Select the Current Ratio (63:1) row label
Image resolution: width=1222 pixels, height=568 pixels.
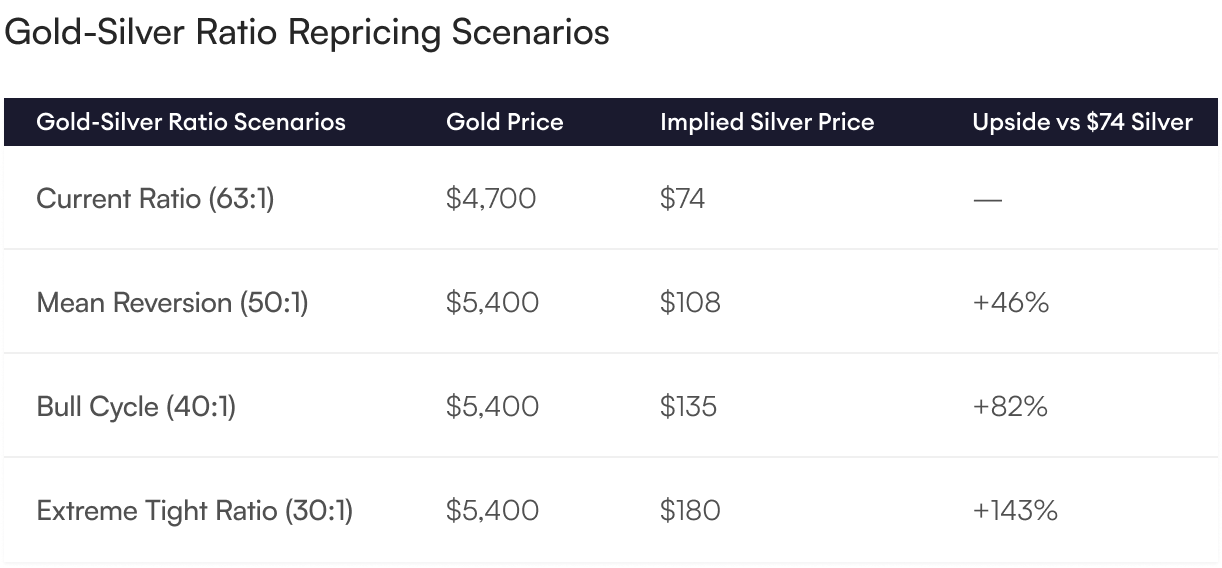click(x=155, y=198)
